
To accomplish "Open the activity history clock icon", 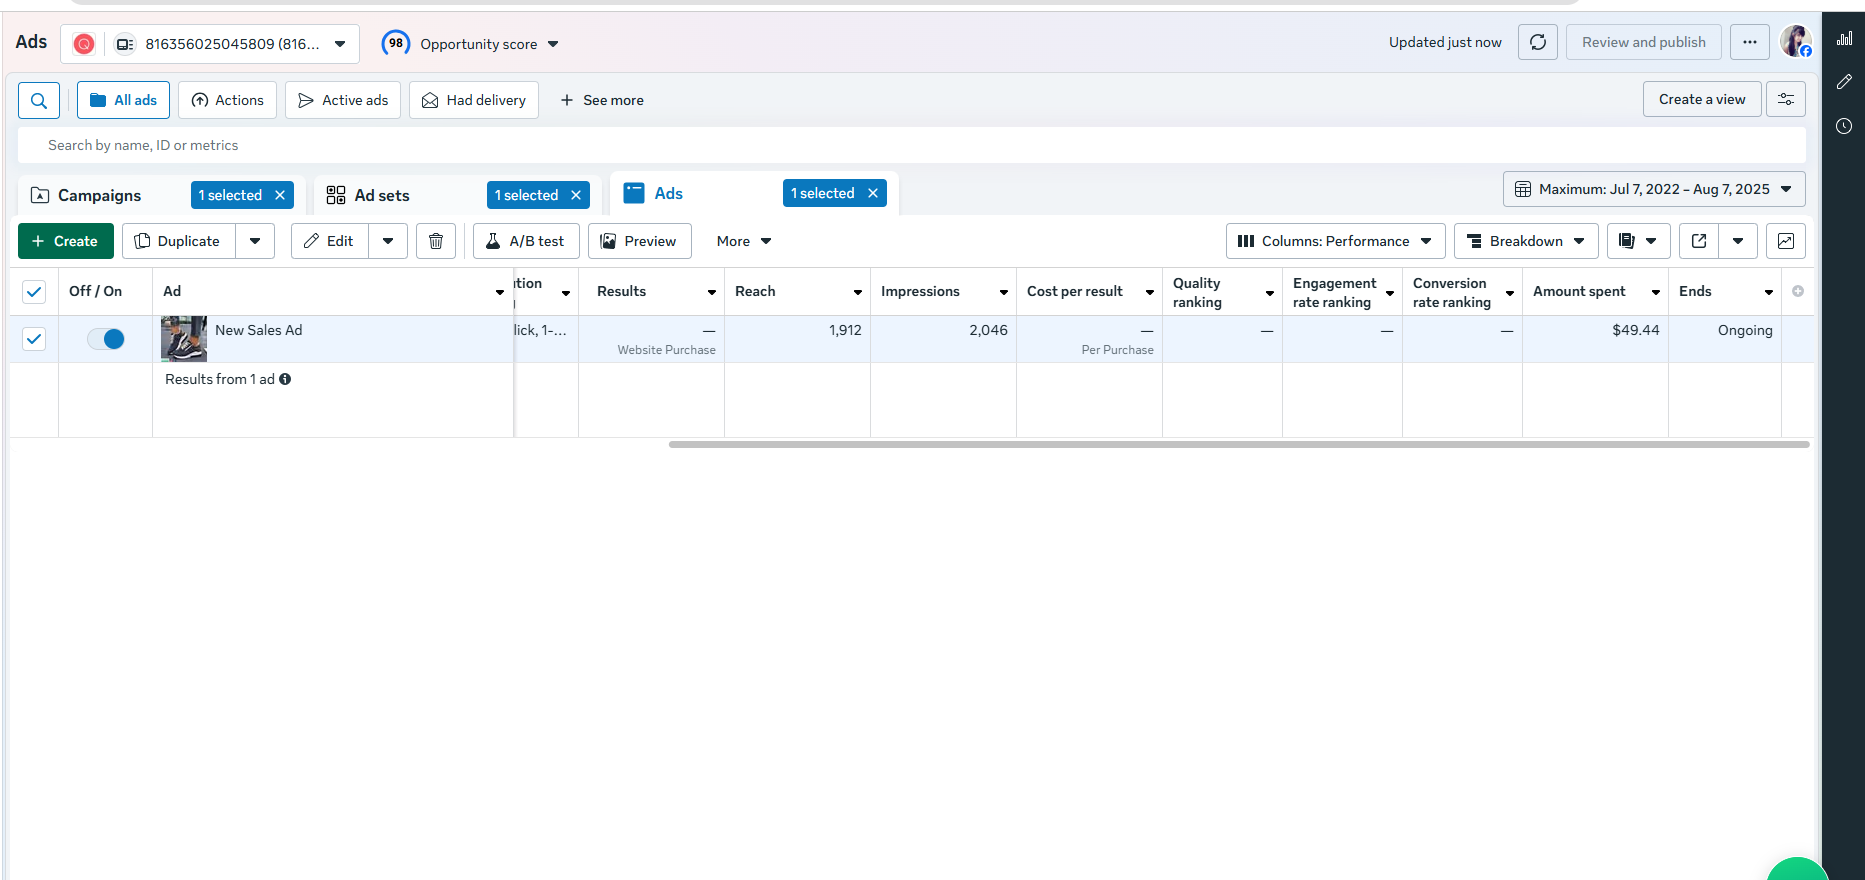I will tap(1845, 126).
